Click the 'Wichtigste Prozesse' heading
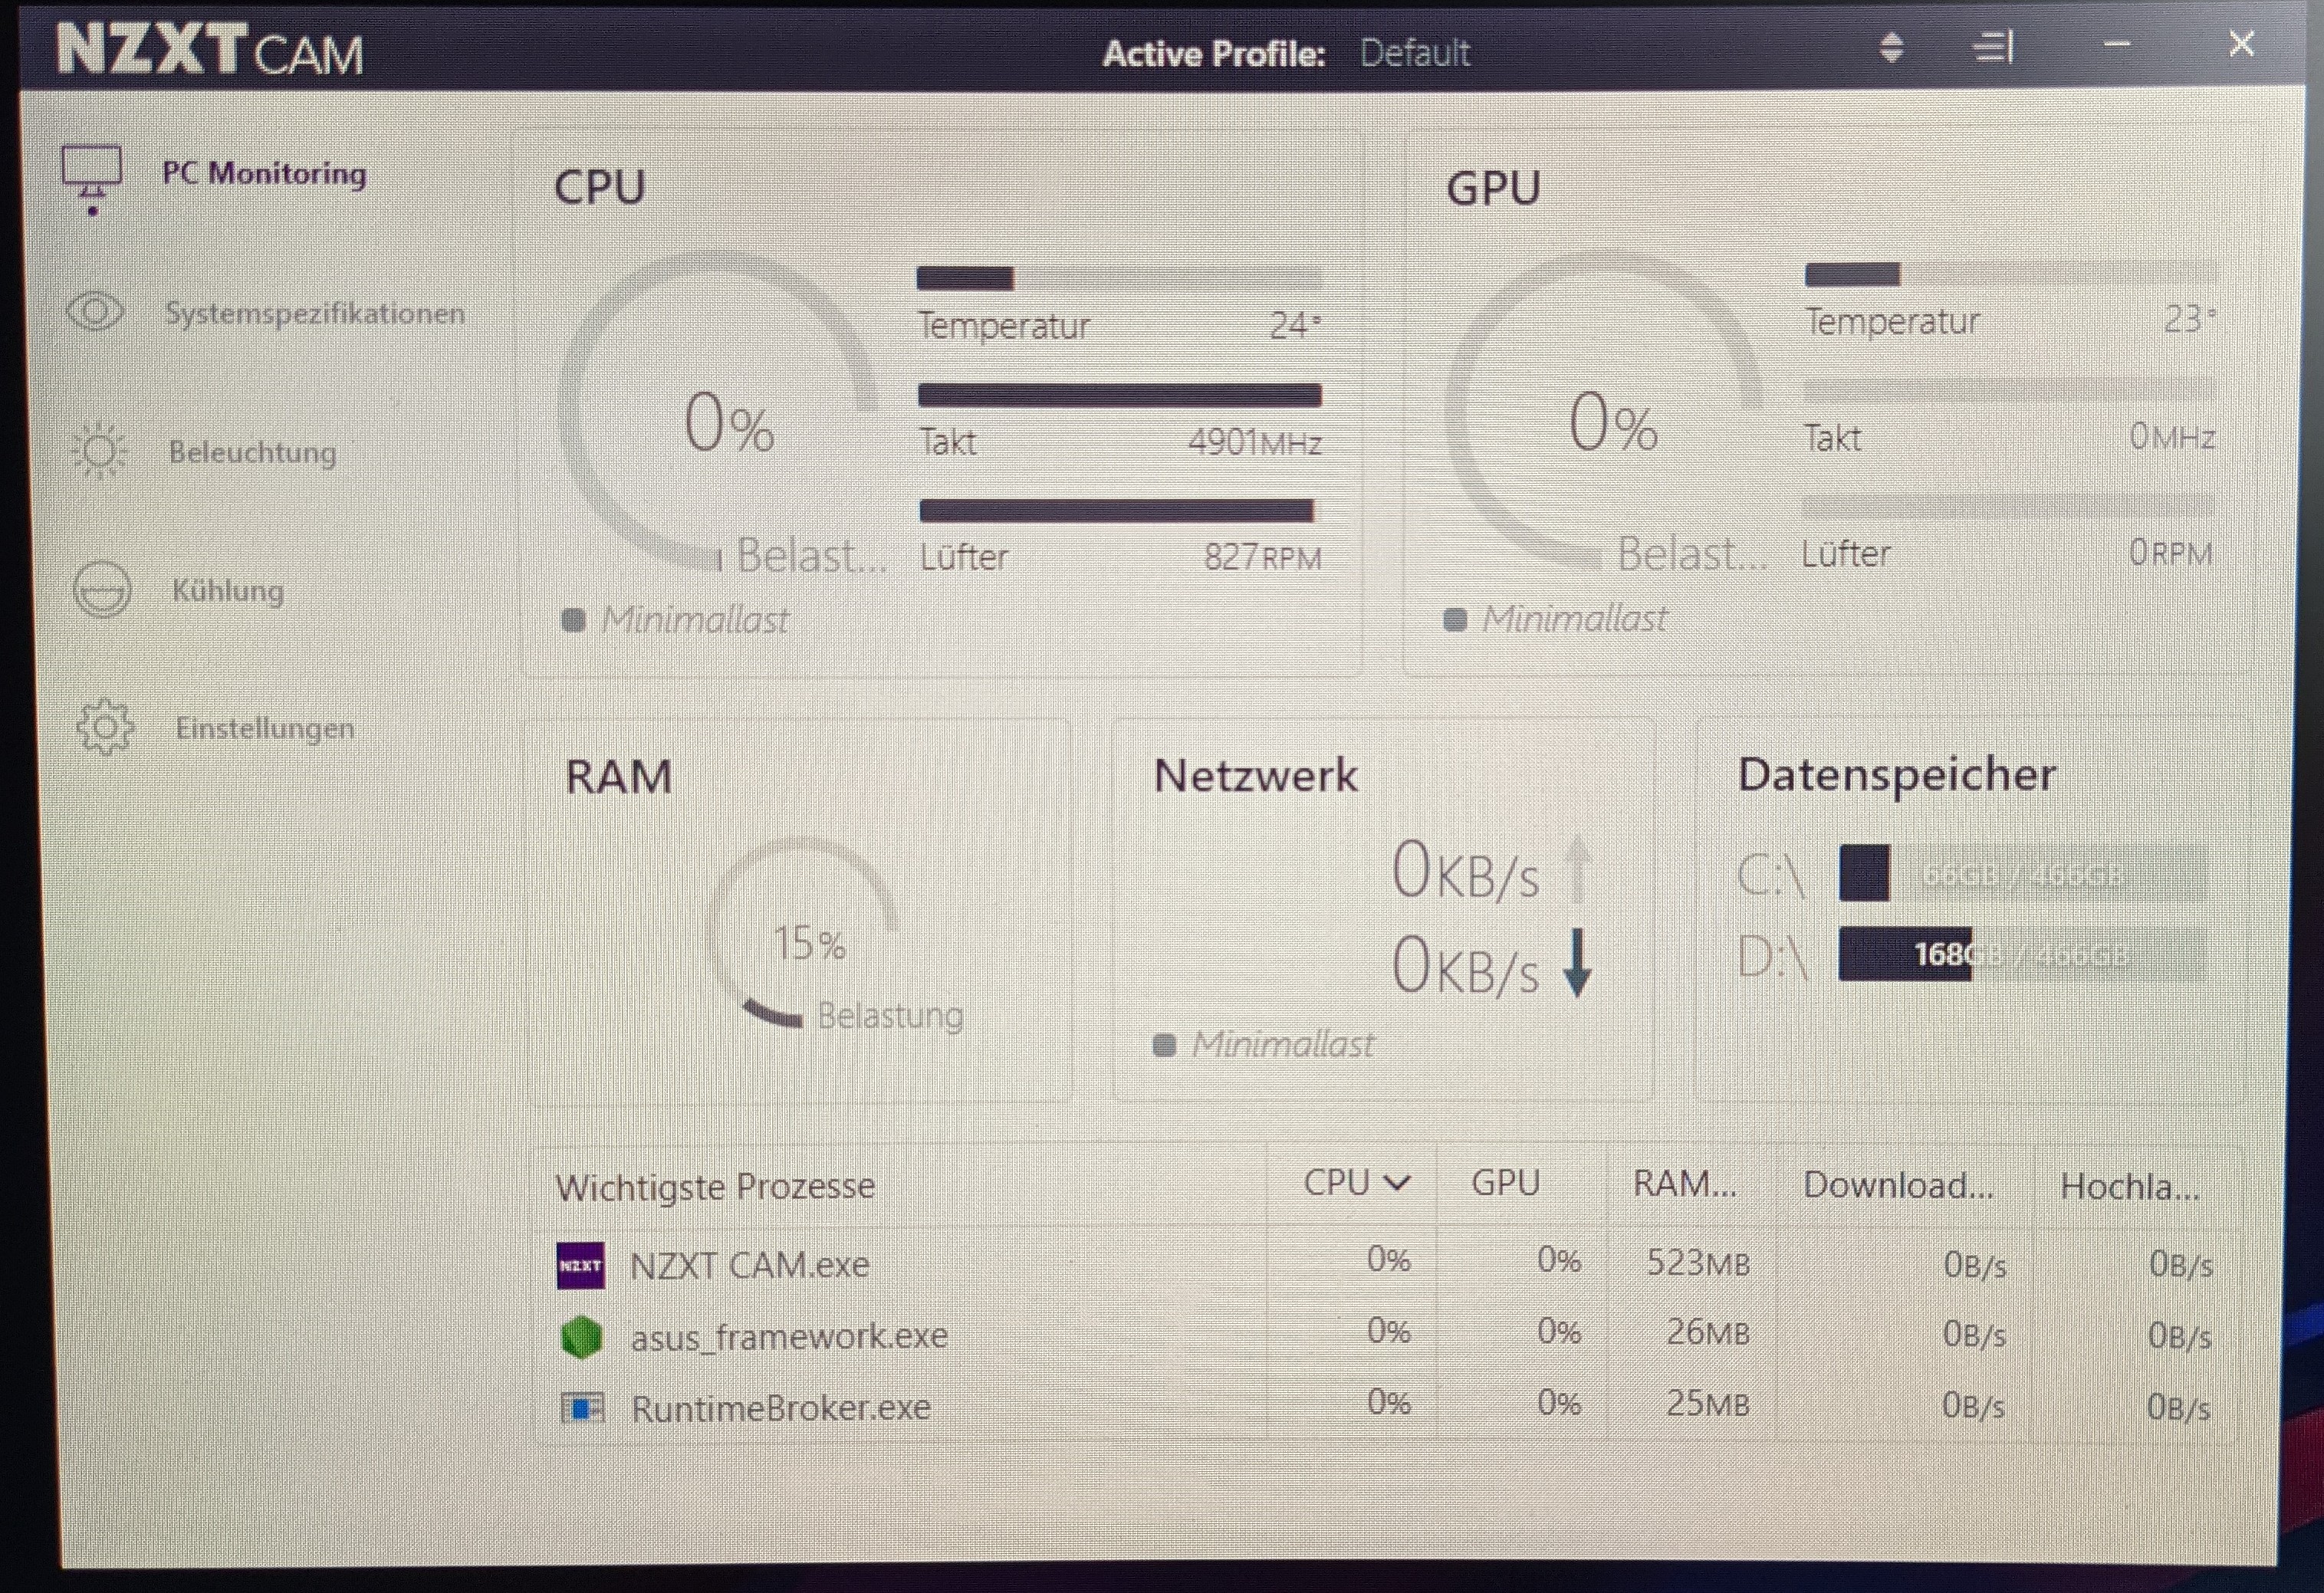This screenshot has width=2324, height=1593. pyautogui.click(x=715, y=1187)
